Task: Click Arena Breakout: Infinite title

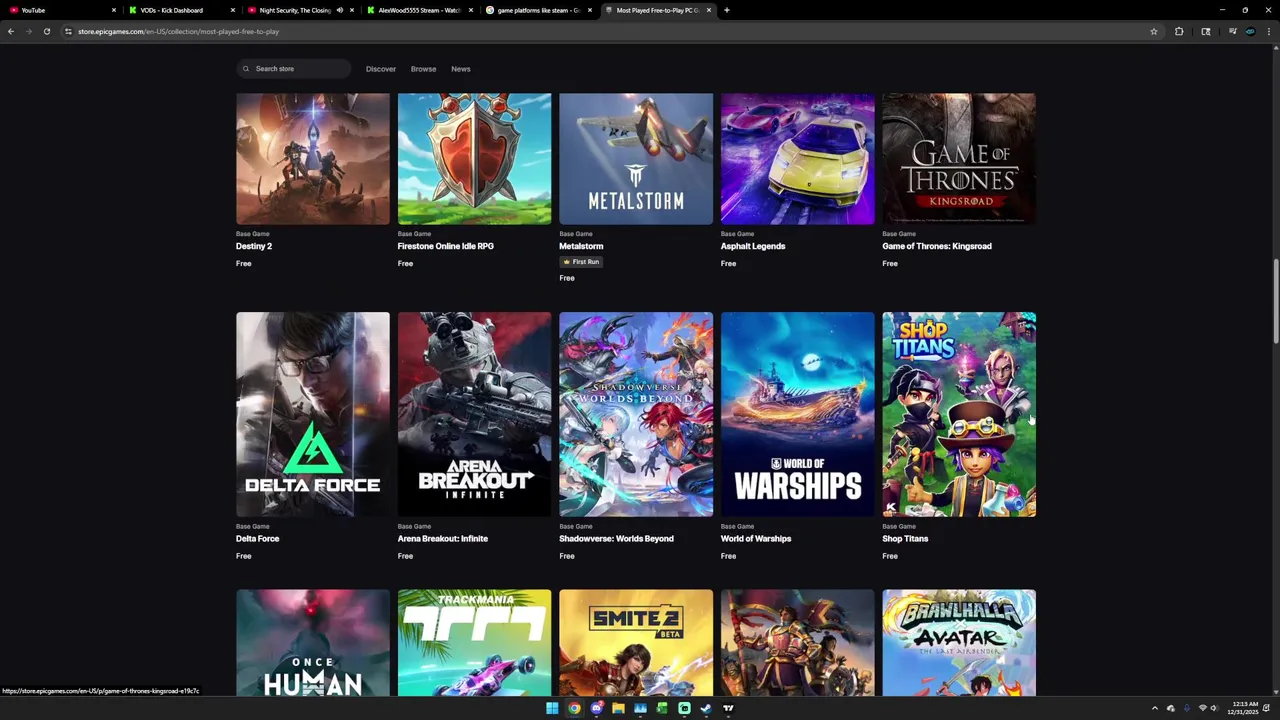Action: pyautogui.click(x=443, y=538)
